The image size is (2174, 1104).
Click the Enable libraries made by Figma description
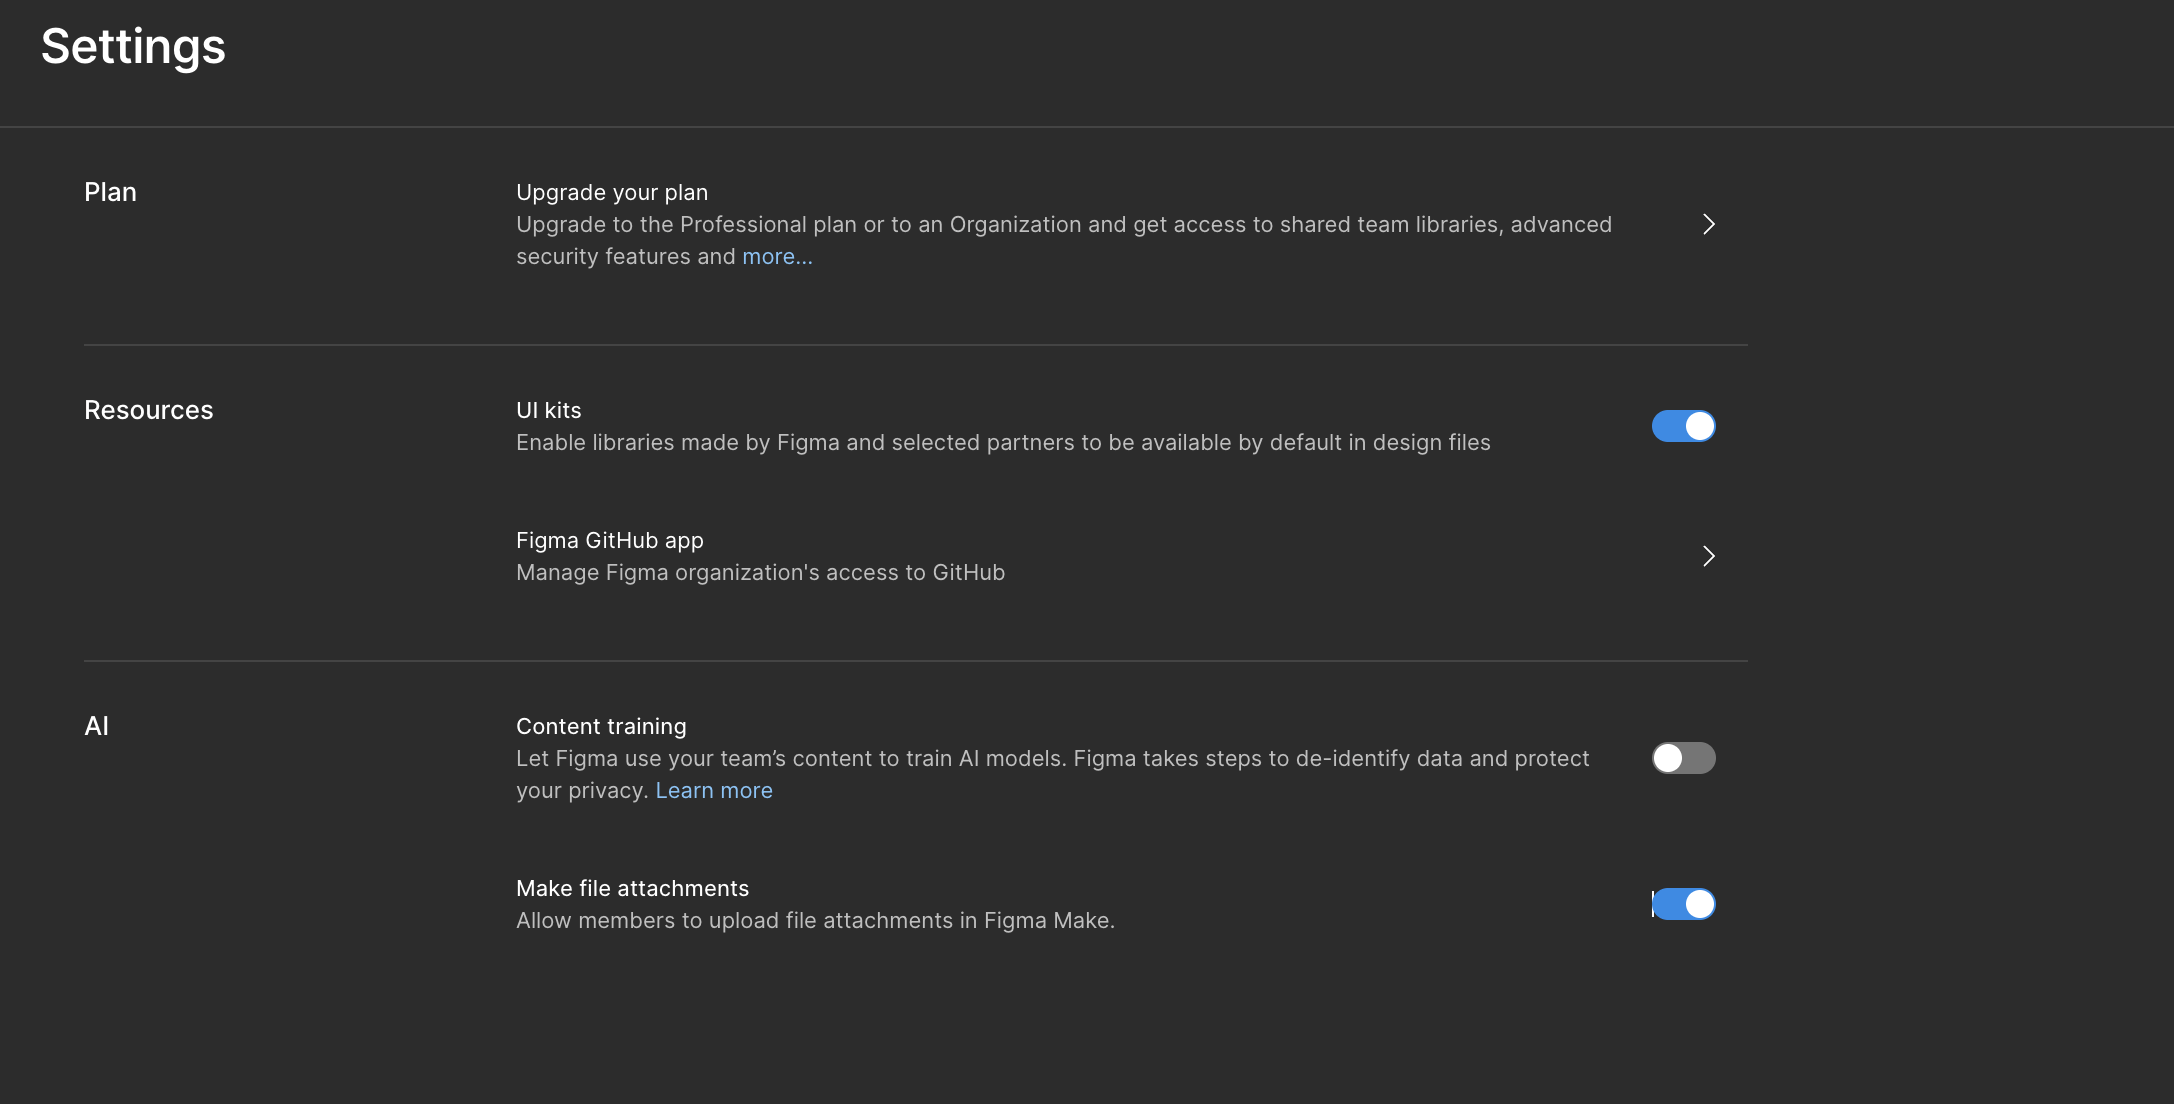(1002, 443)
